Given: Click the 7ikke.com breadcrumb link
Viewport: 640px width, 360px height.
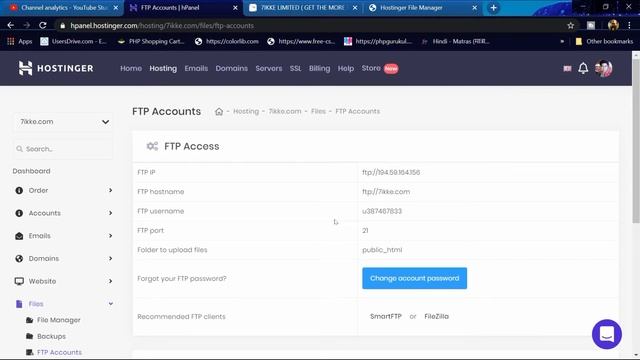Looking at the screenshot, I should coord(285,111).
